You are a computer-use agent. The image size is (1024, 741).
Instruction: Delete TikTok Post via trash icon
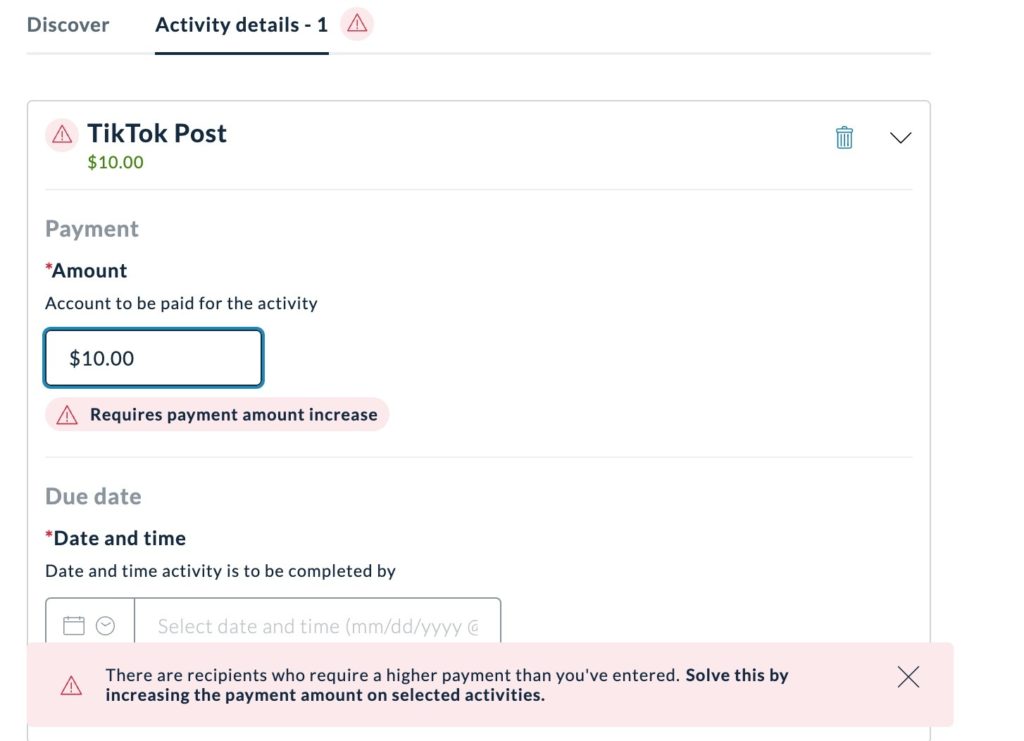point(844,137)
